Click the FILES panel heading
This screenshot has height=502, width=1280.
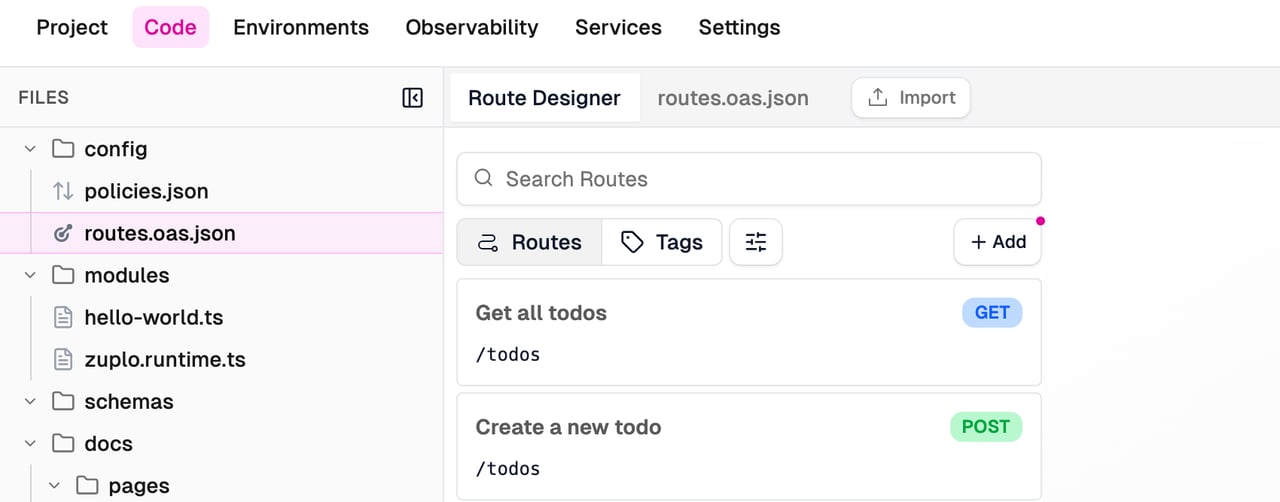(44, 97)
